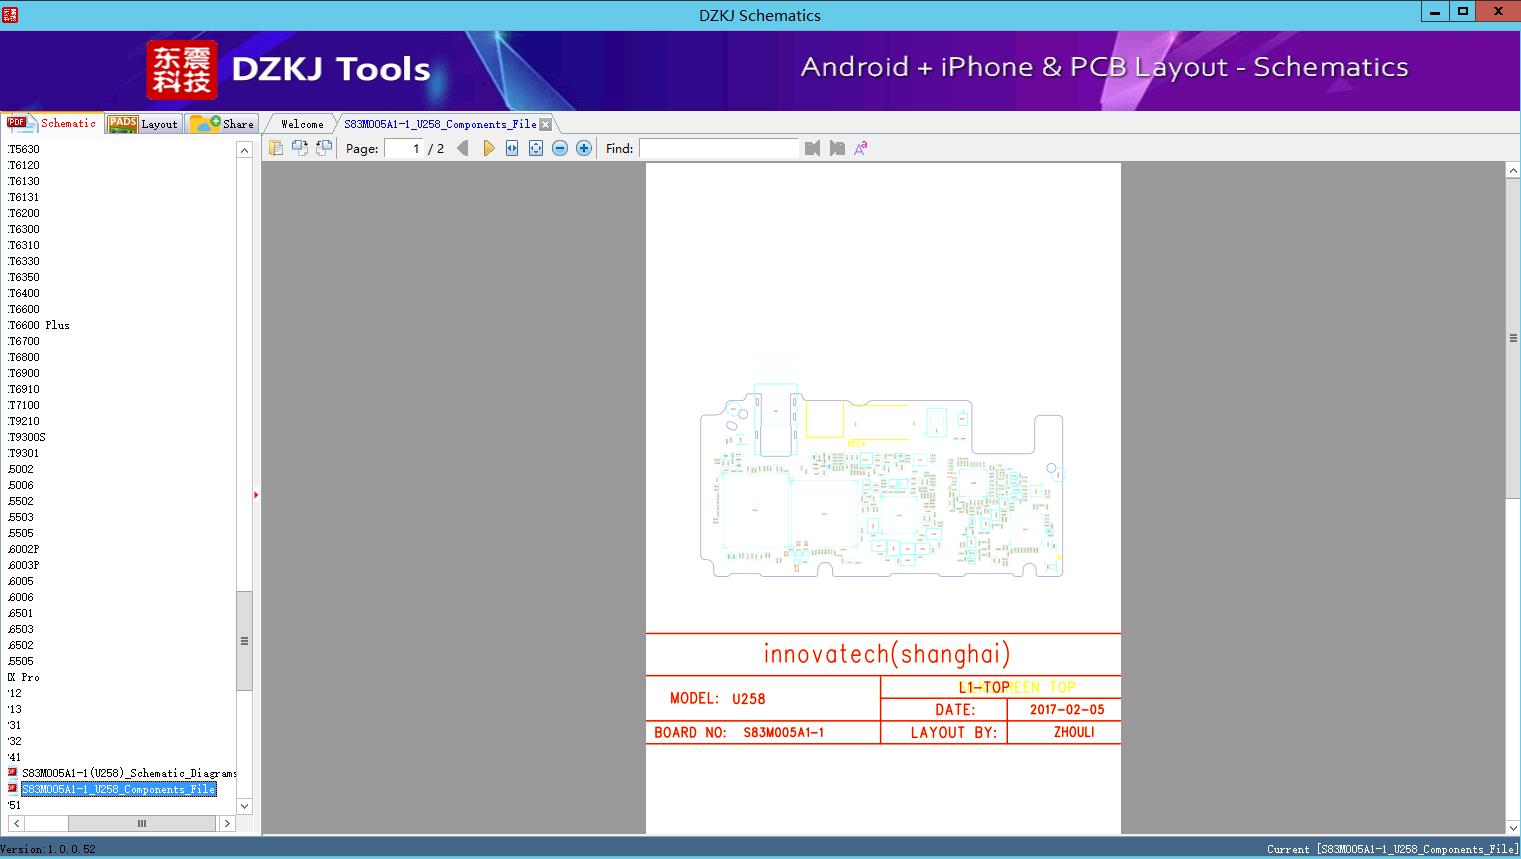Image resolution: width=1521 pixels, height=859 pixels.
Task: Close the S83M005A1-1_U258_Components_File tab
Action: pos(546,125)
